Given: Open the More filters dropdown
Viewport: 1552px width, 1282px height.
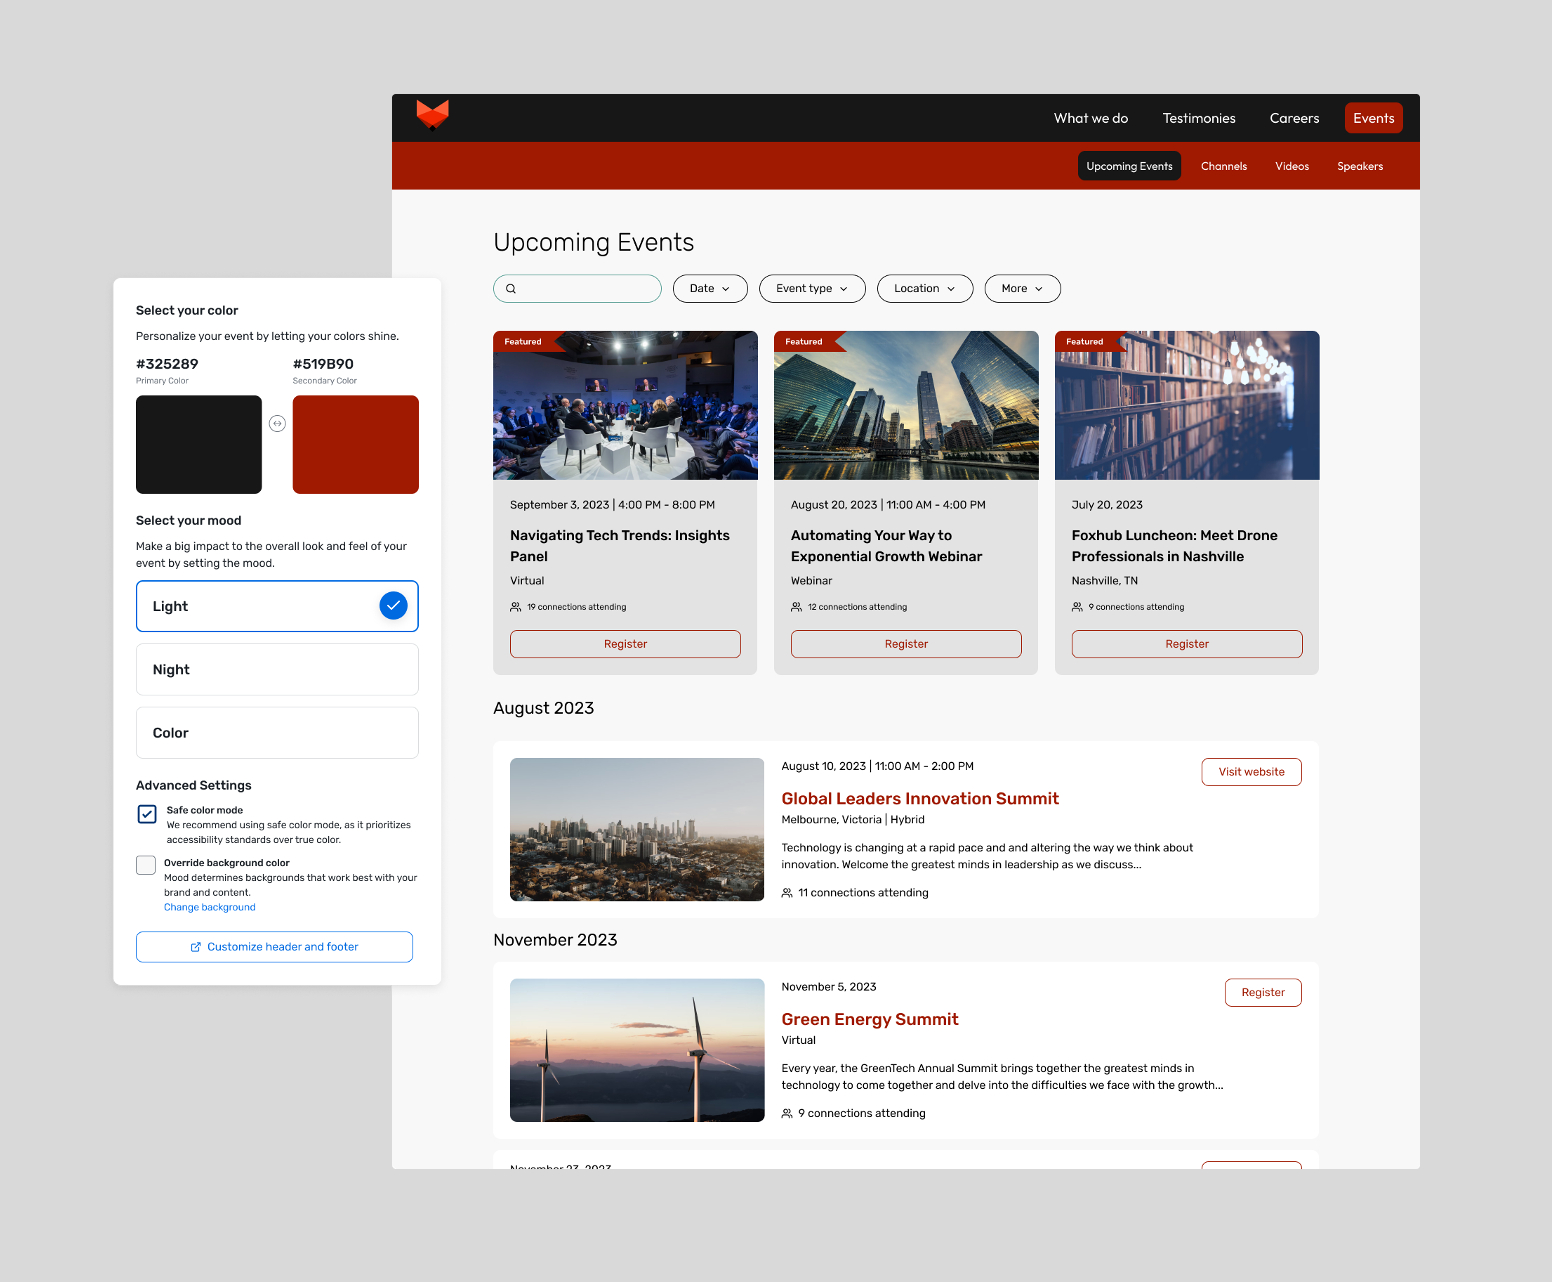Looking at the screenshot, I should 1022,289.
